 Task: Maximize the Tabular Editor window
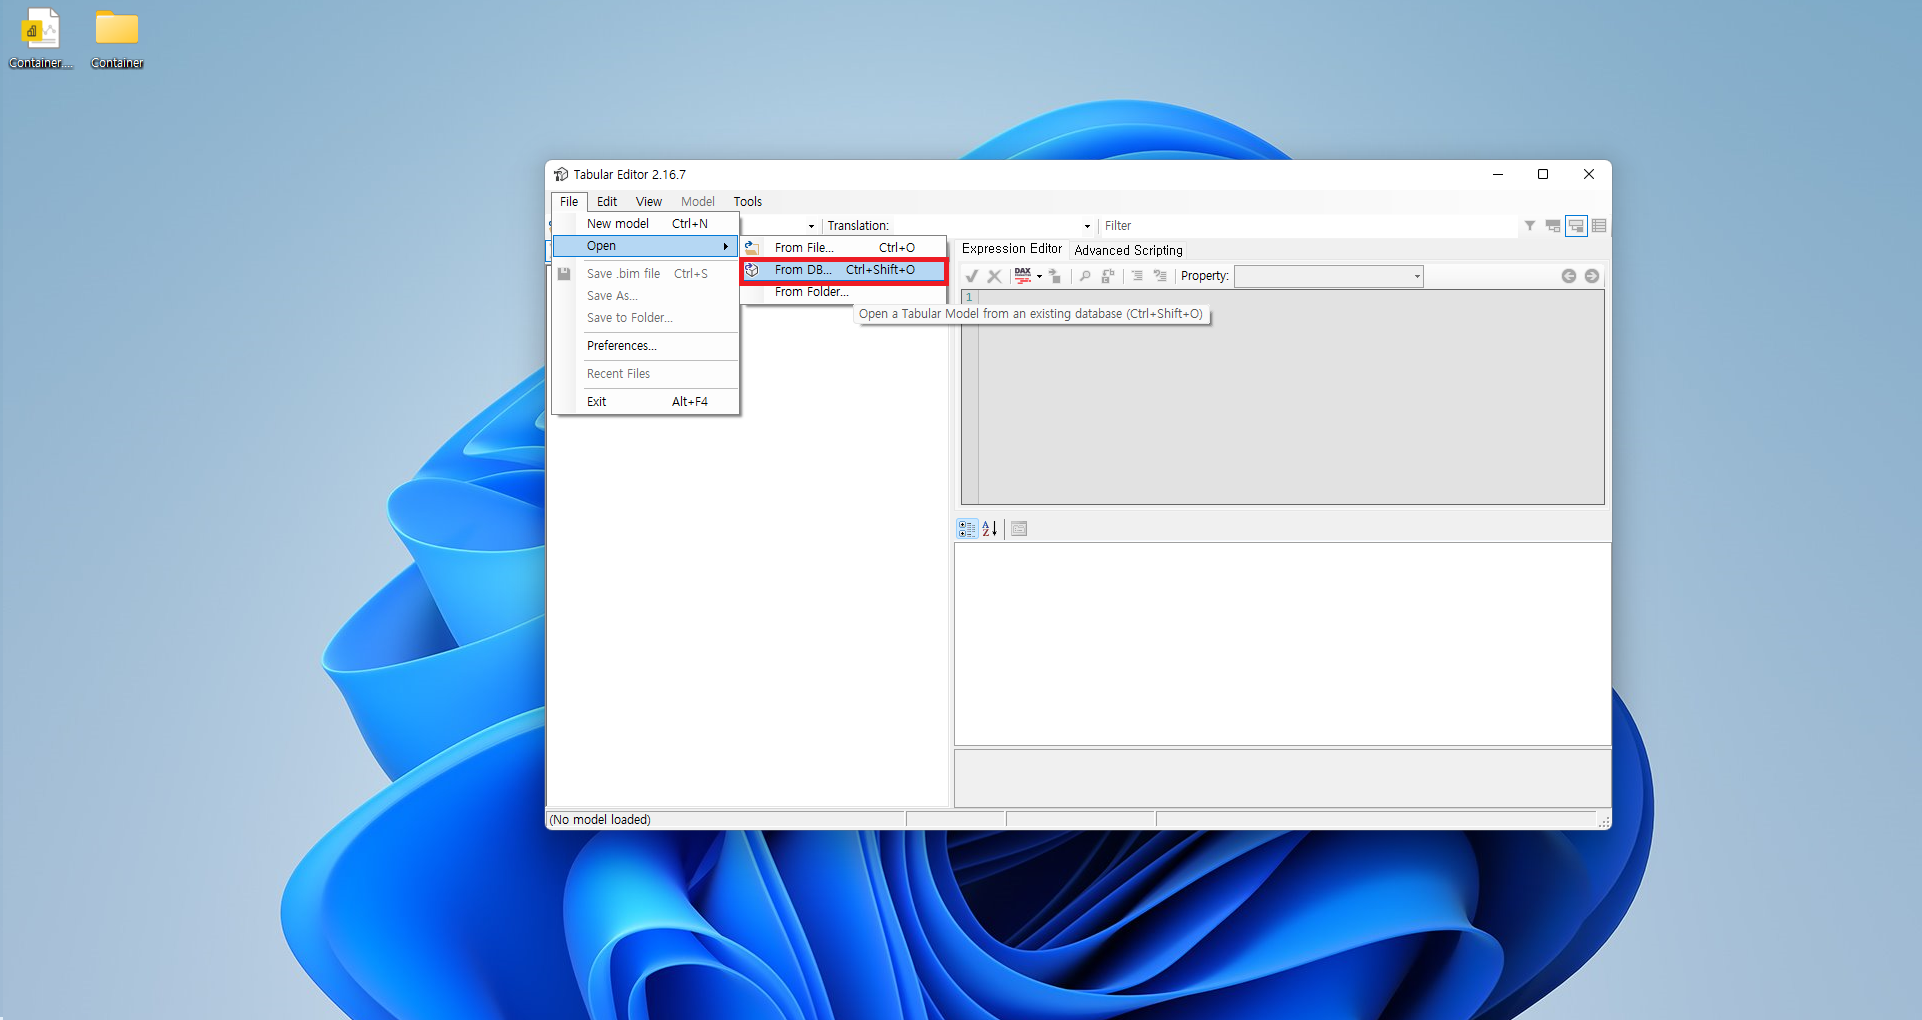pyautogui.click(x=1543, y=174)
